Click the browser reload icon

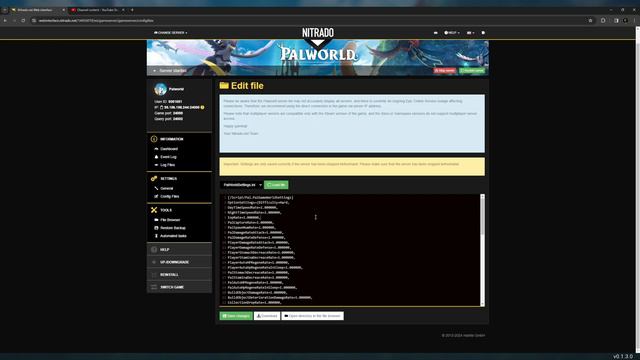[x=23, y=20]
